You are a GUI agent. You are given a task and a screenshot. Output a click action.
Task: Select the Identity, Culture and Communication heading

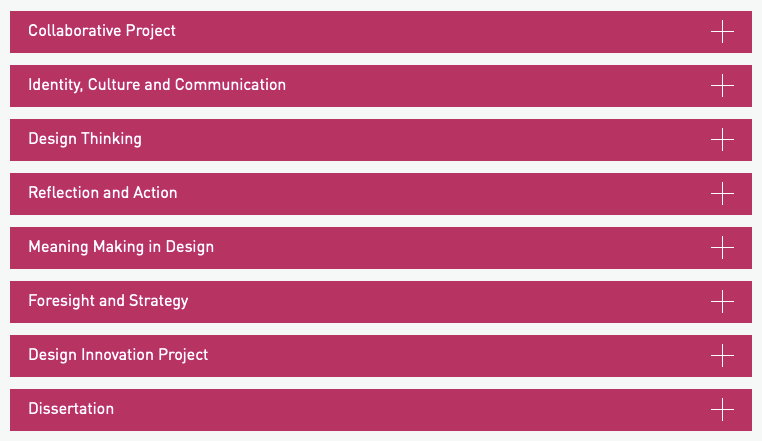tap(157, 85)
